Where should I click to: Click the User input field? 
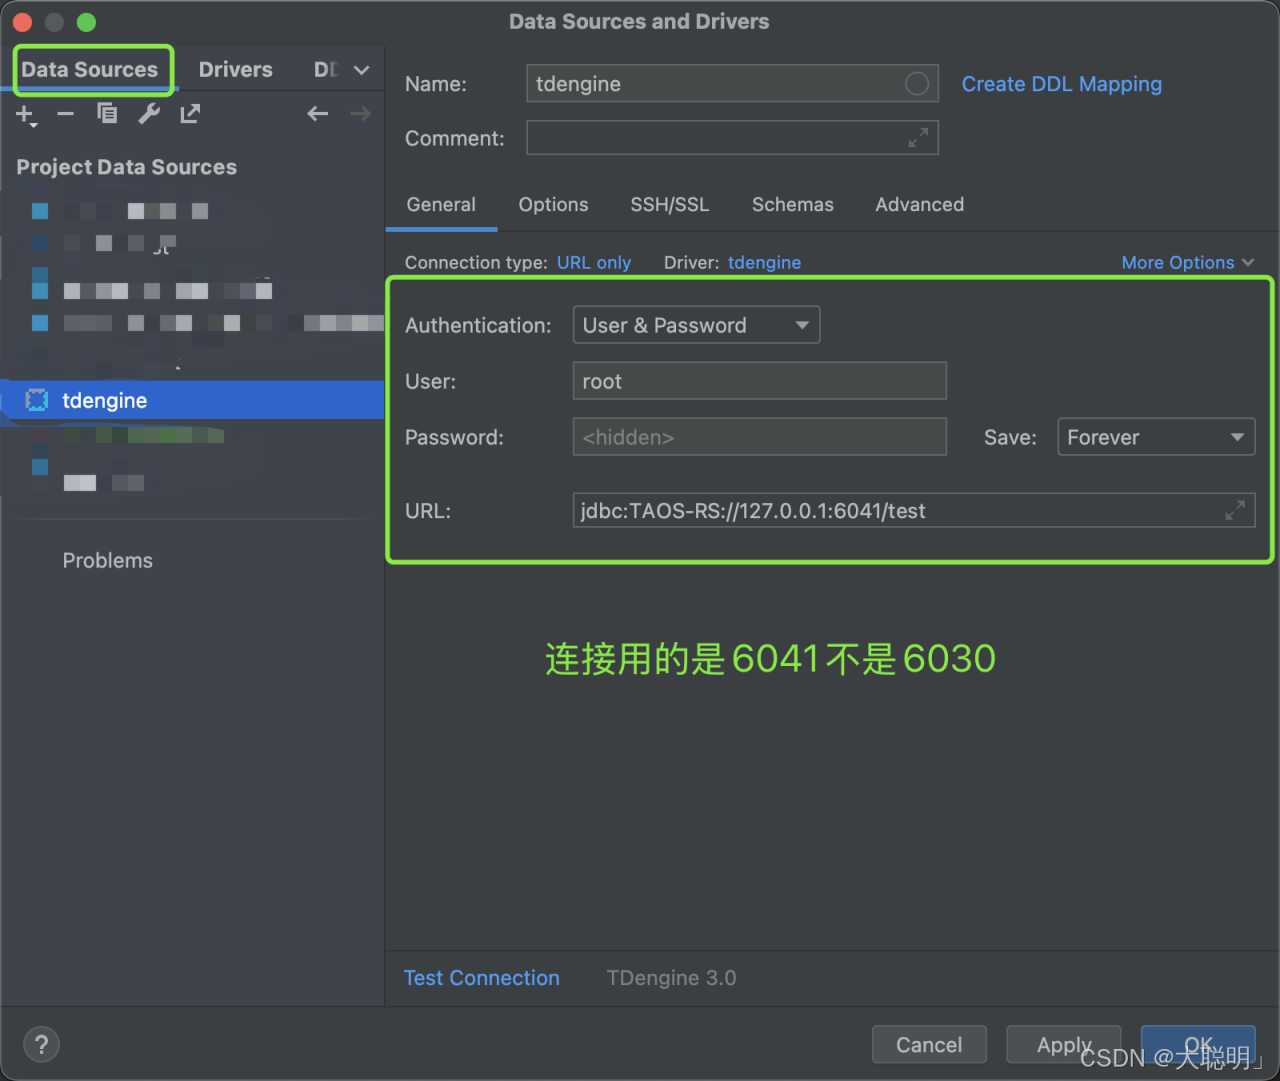pyautogui.click(x=759, y=381)
